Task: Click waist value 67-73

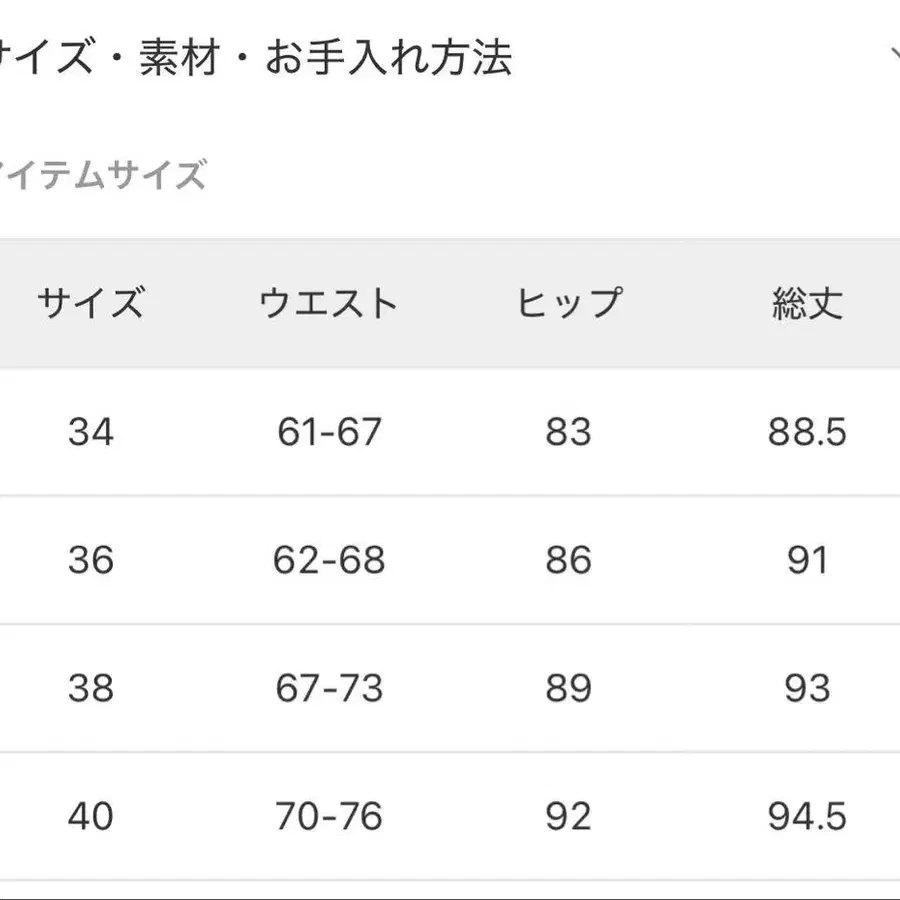Action: point(329,688)
